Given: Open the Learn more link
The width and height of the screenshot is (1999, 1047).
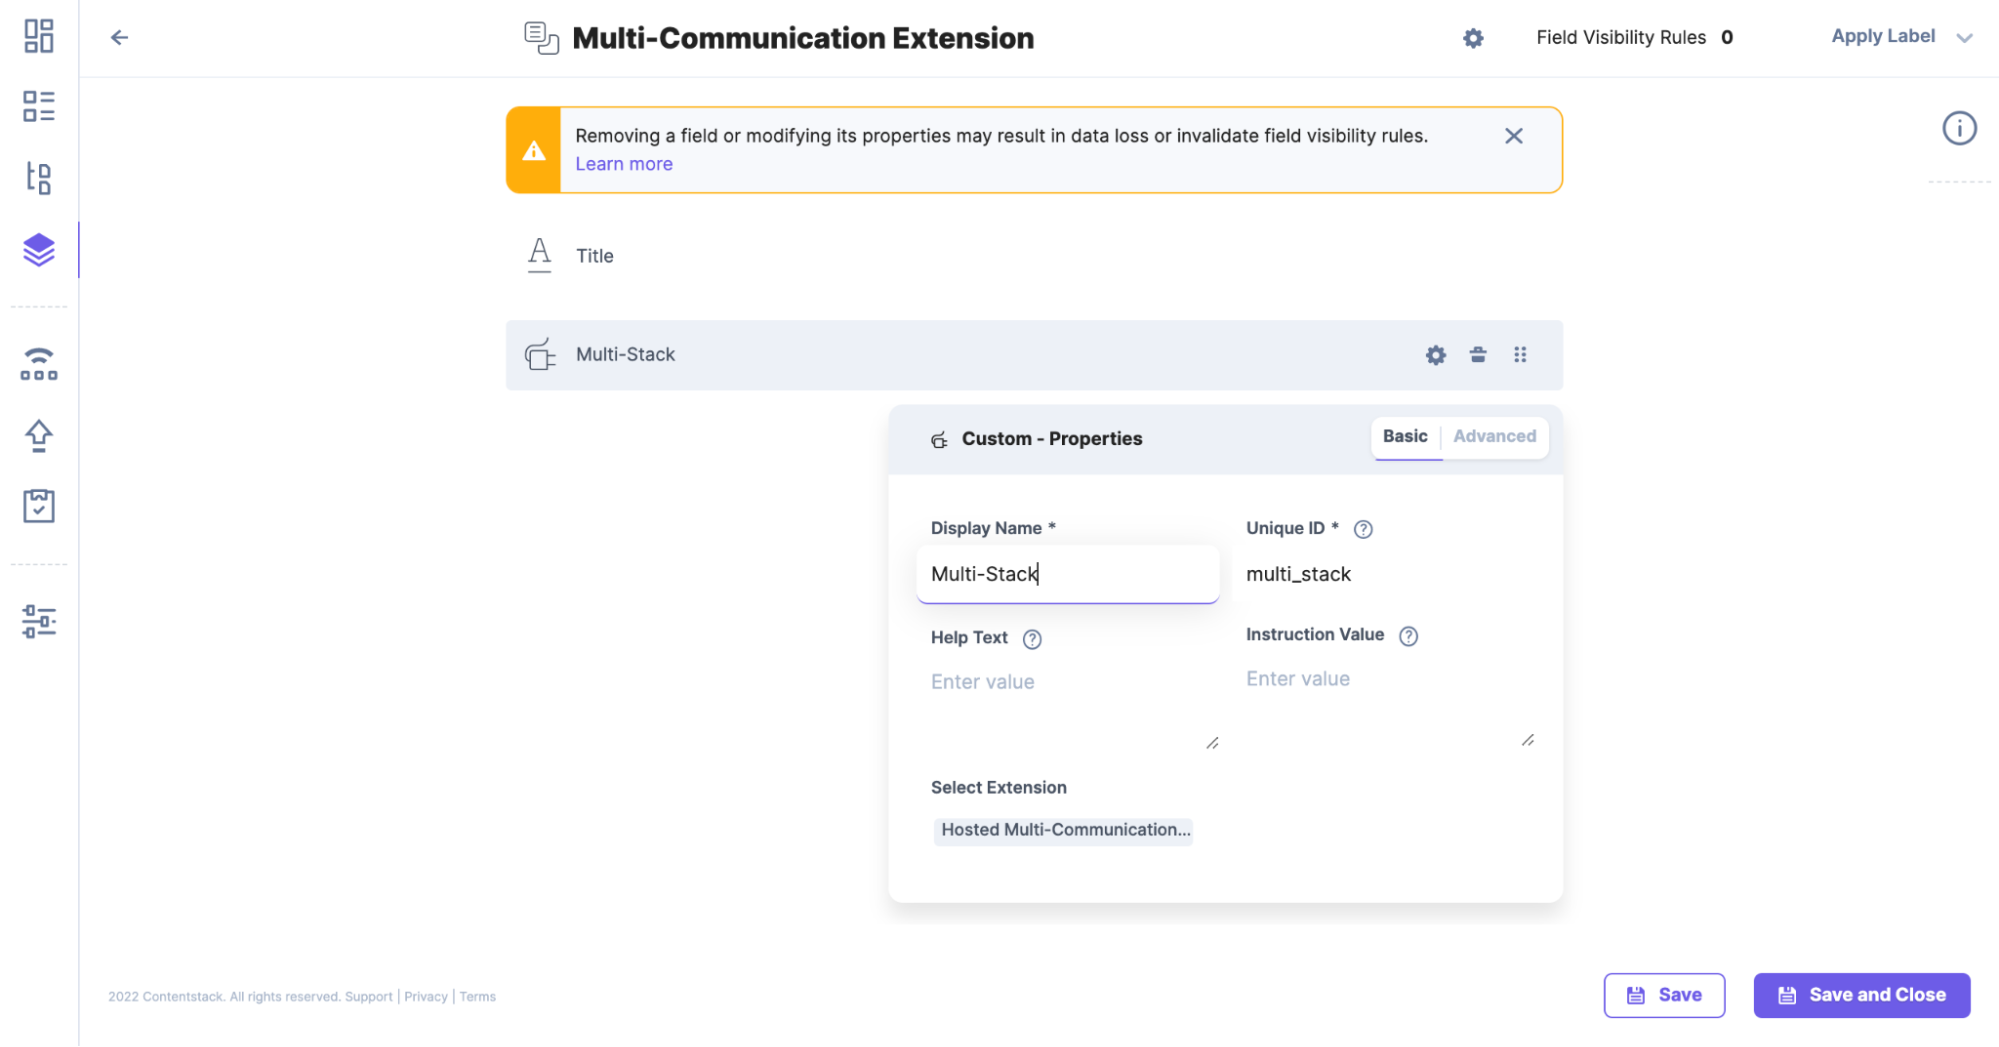Looking at the screenshot, I should coord(623,164).
